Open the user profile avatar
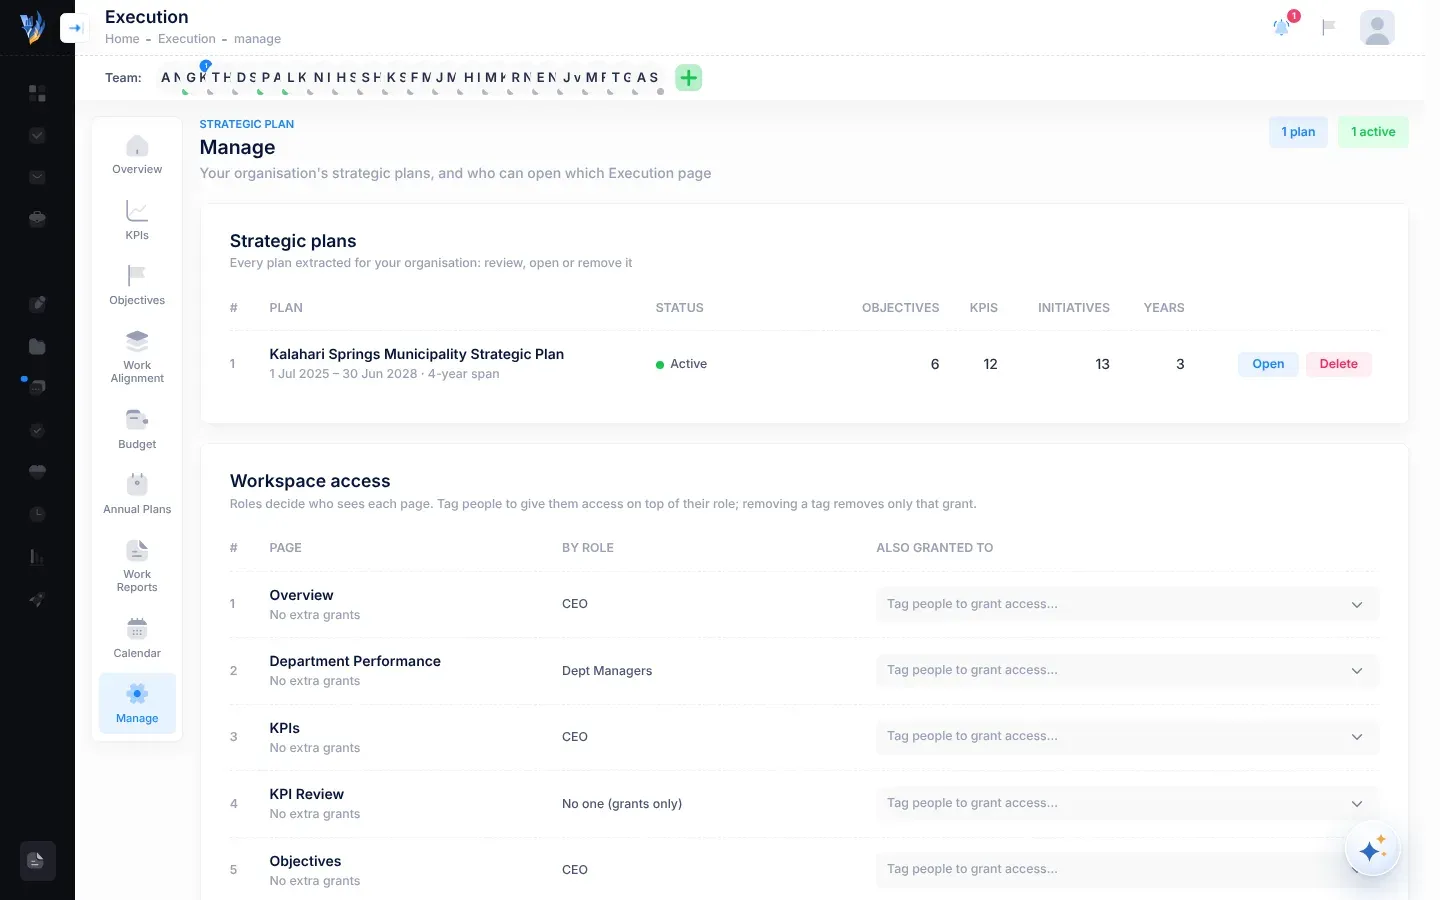1440x900 pixels. click(x=1377, y=27)
